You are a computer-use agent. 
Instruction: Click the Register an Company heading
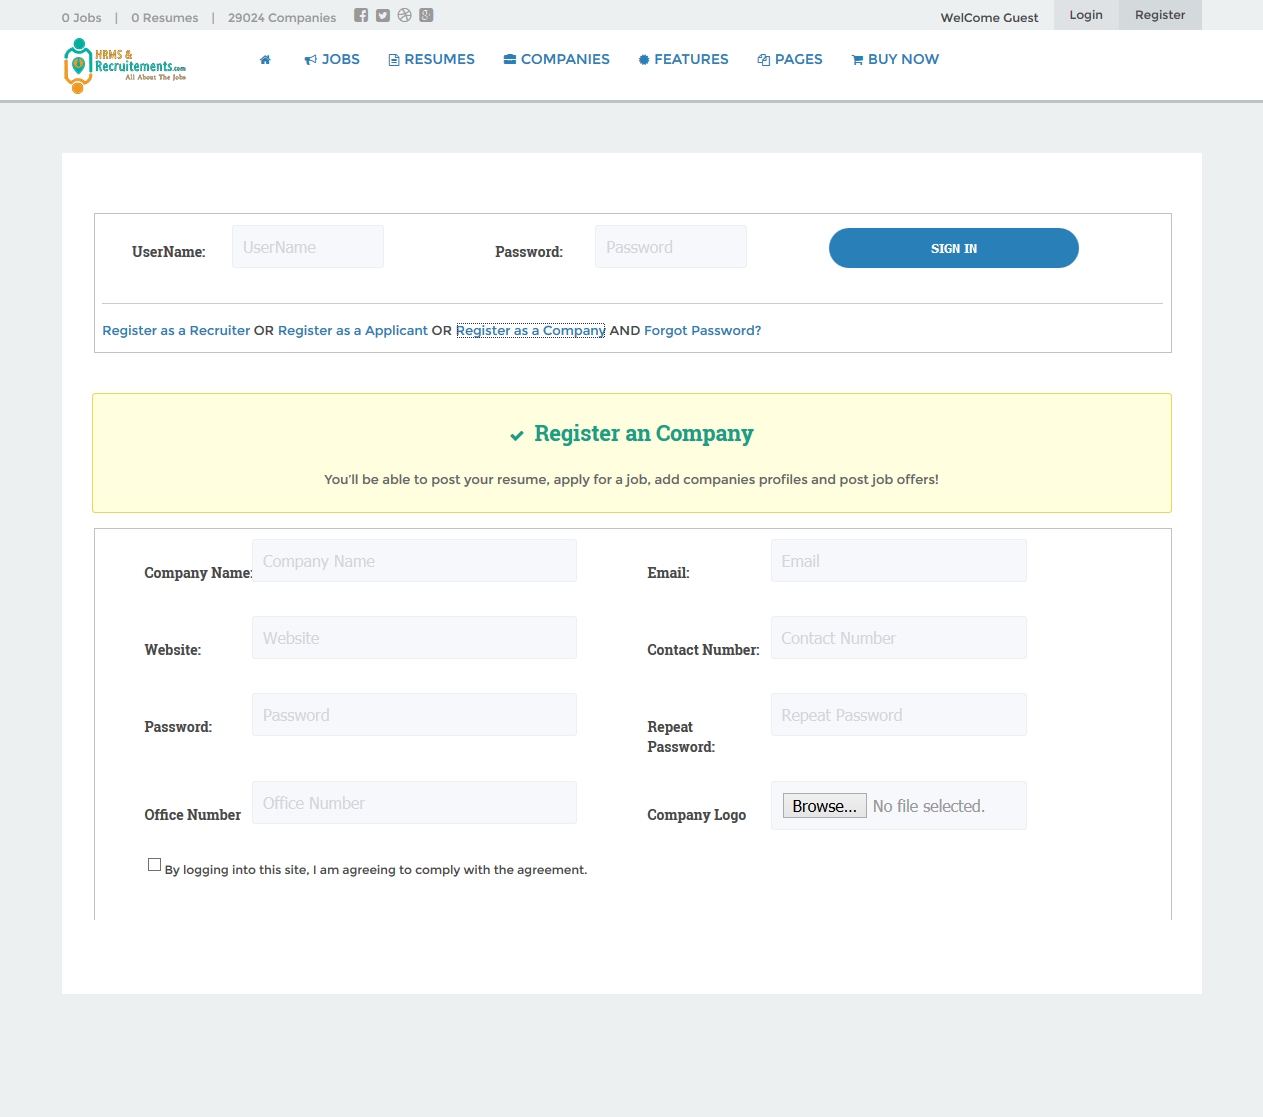point(643,433)
